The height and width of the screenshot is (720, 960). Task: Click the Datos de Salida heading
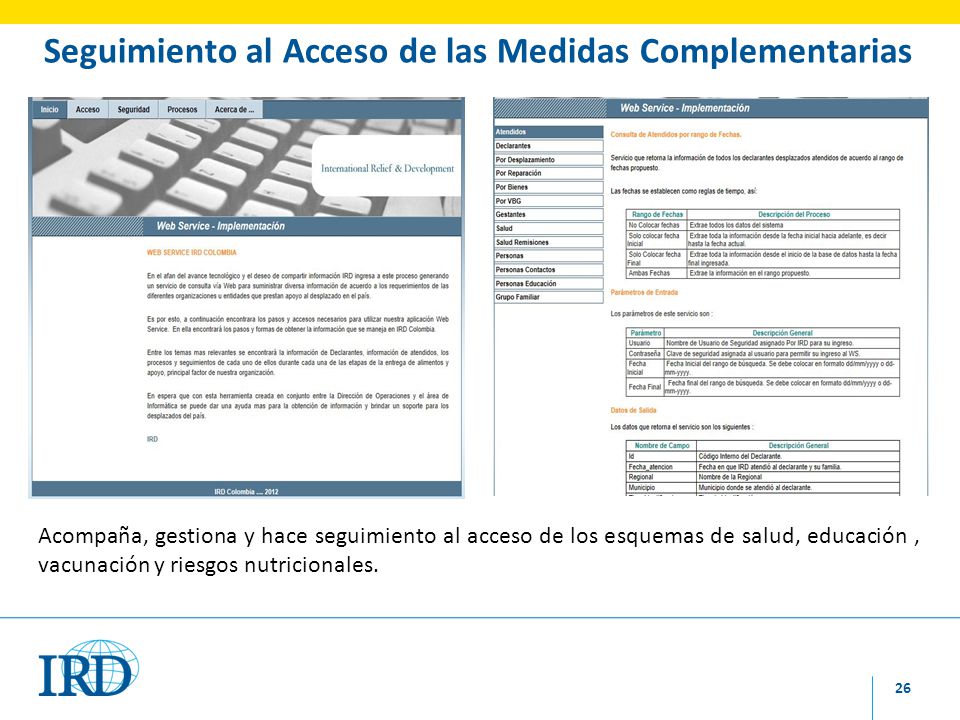point(633,410)
